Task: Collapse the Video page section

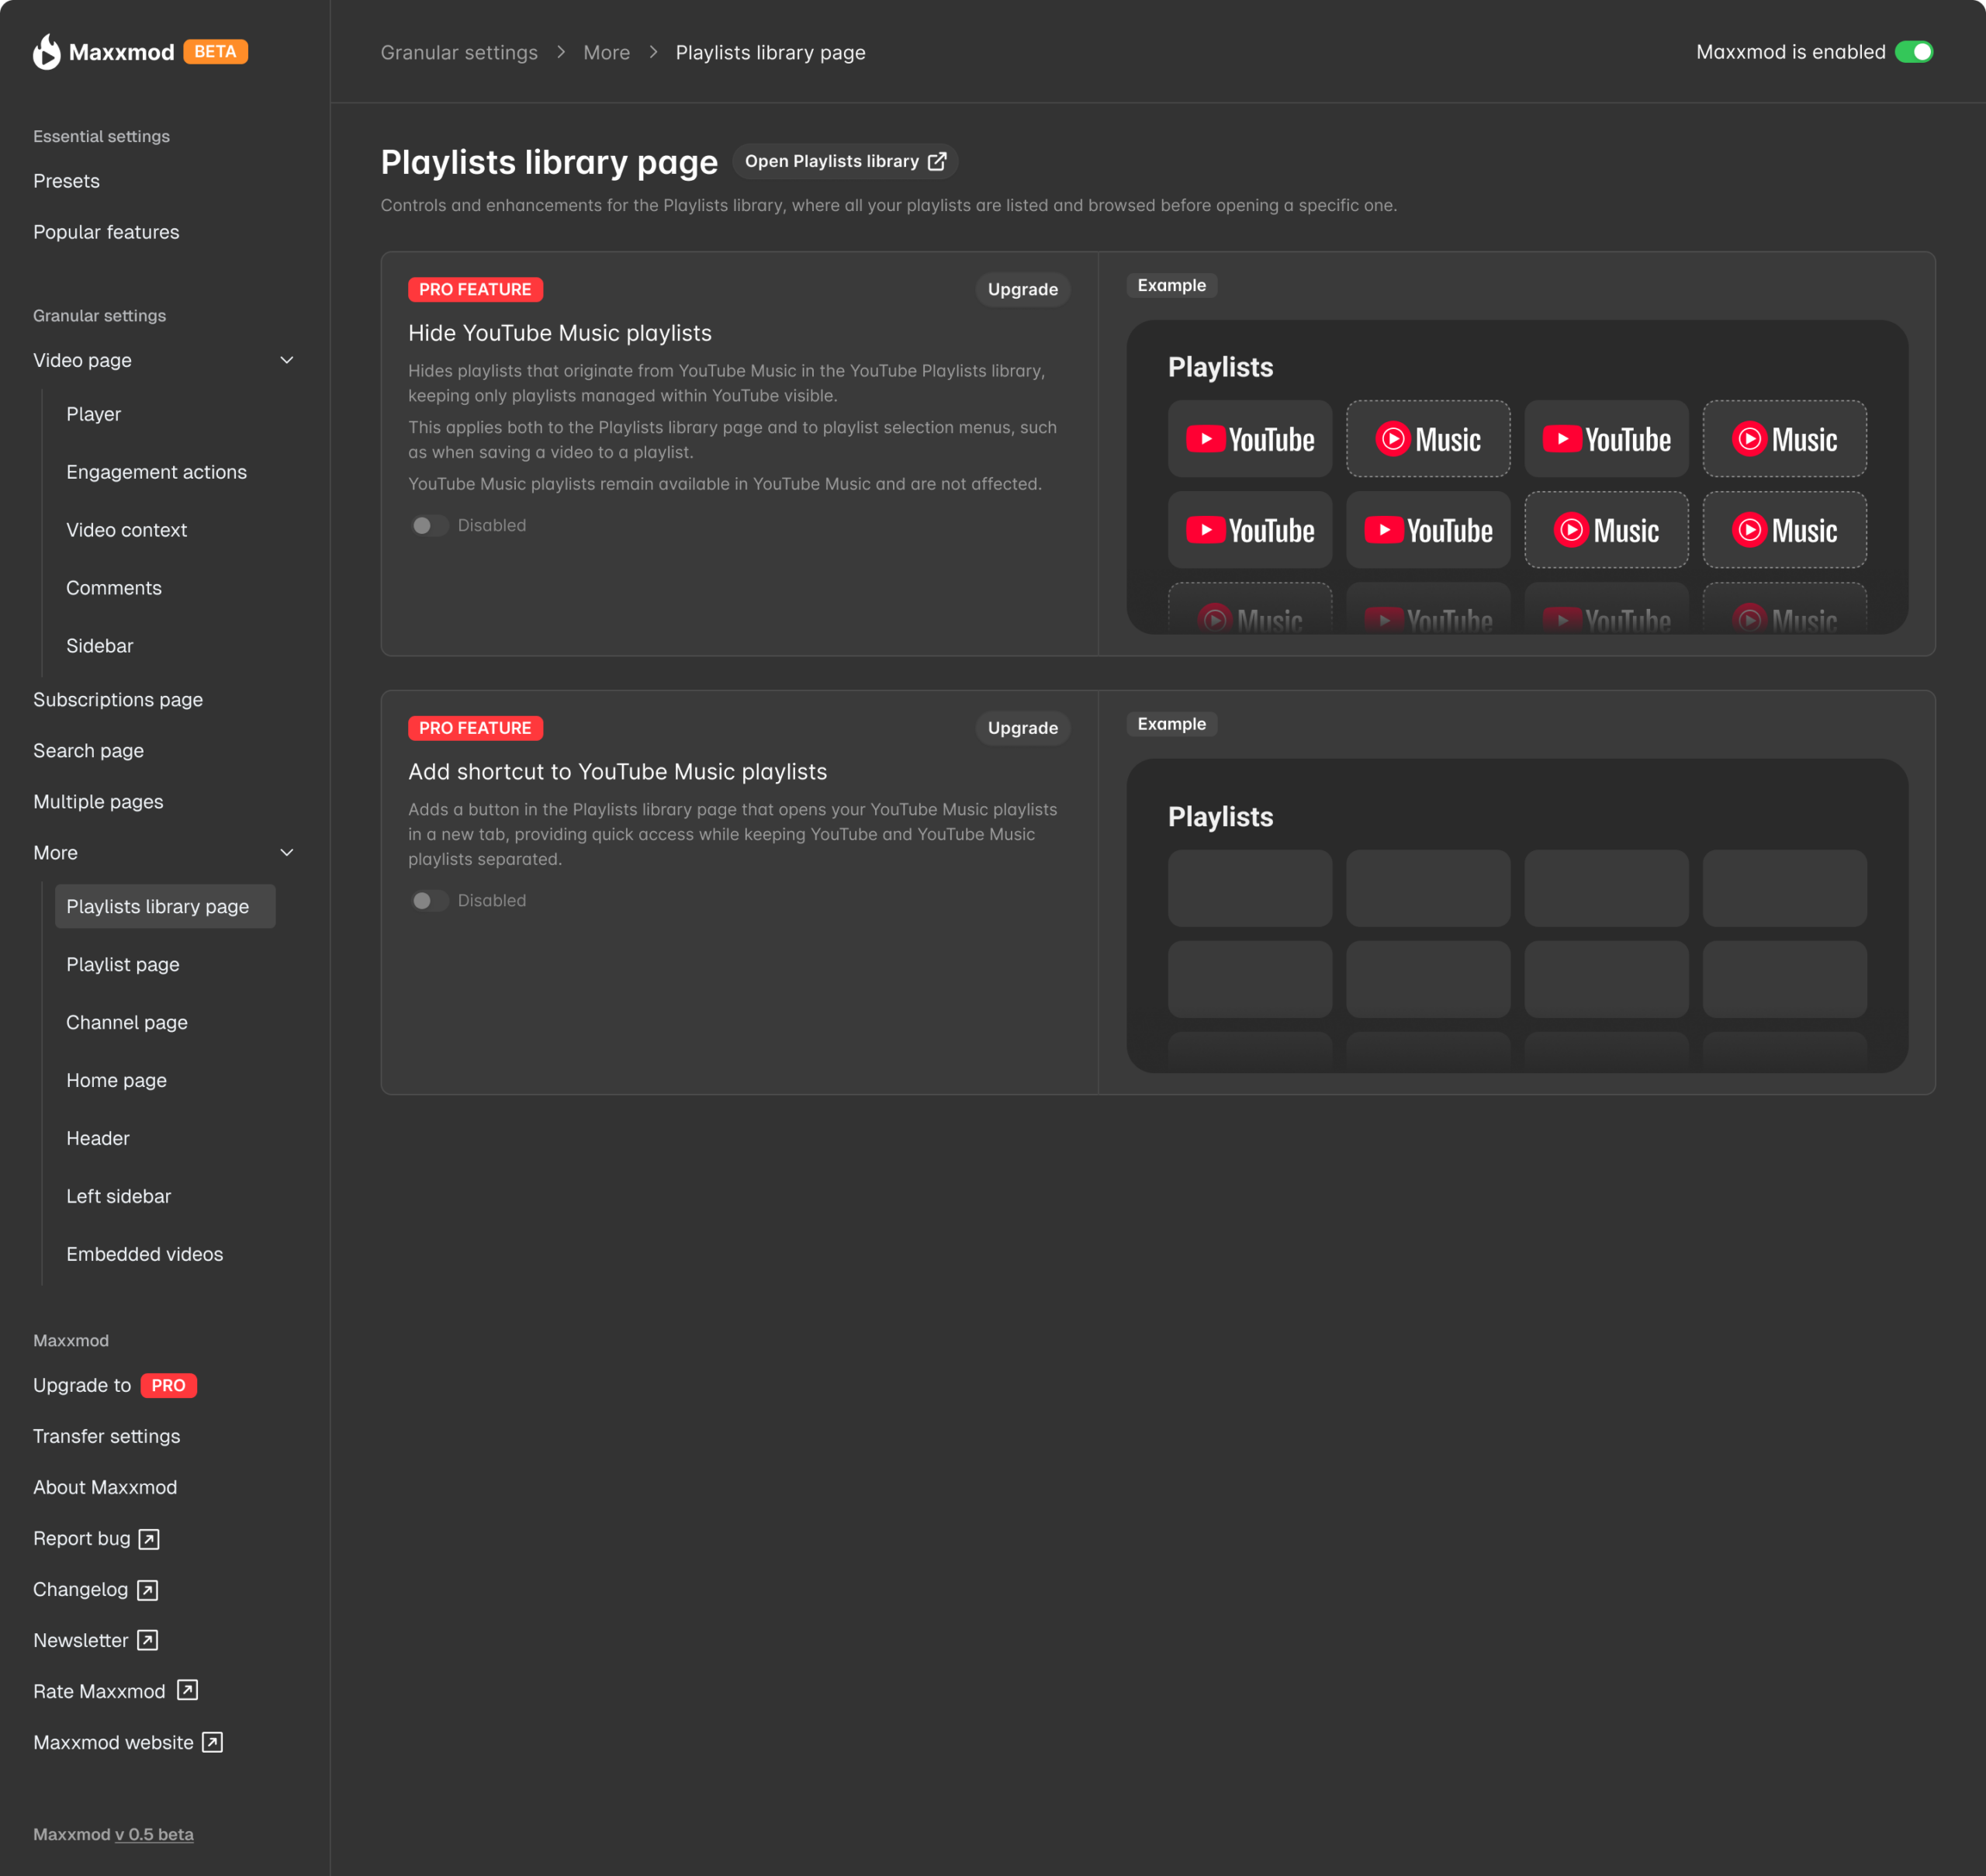Action: click(x=286, y=359)
